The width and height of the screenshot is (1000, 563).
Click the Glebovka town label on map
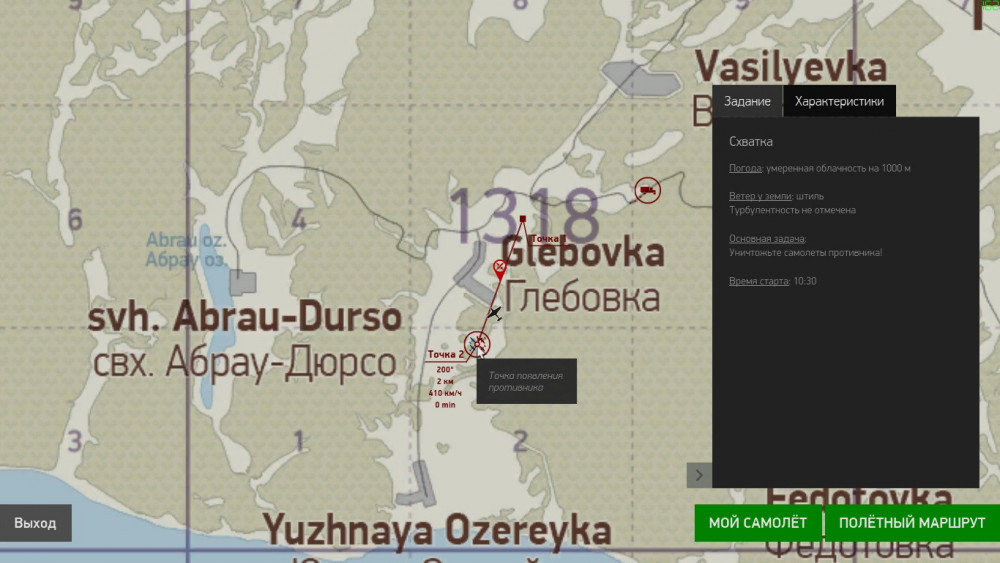[x=584, y=252]
